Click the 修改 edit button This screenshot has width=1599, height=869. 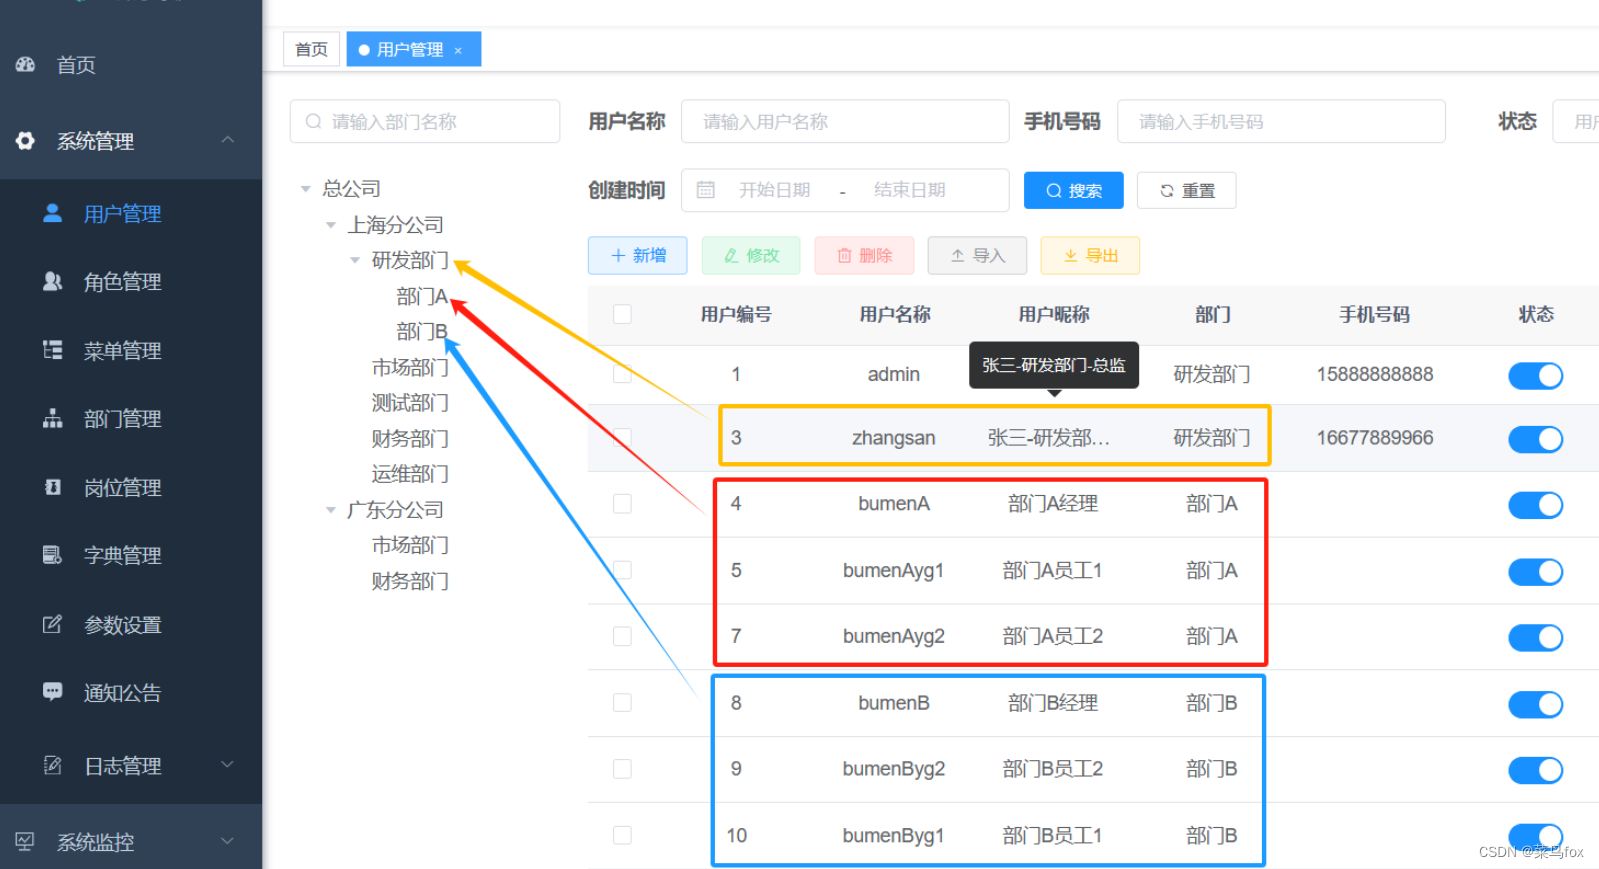[x=751, y=255]
